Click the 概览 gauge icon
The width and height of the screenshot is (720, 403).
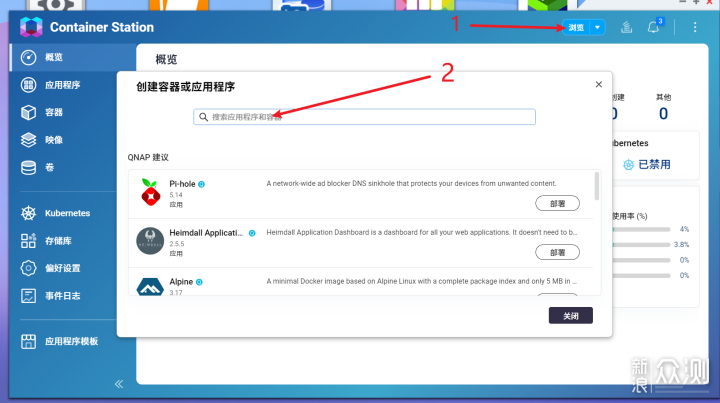(28, 57)
